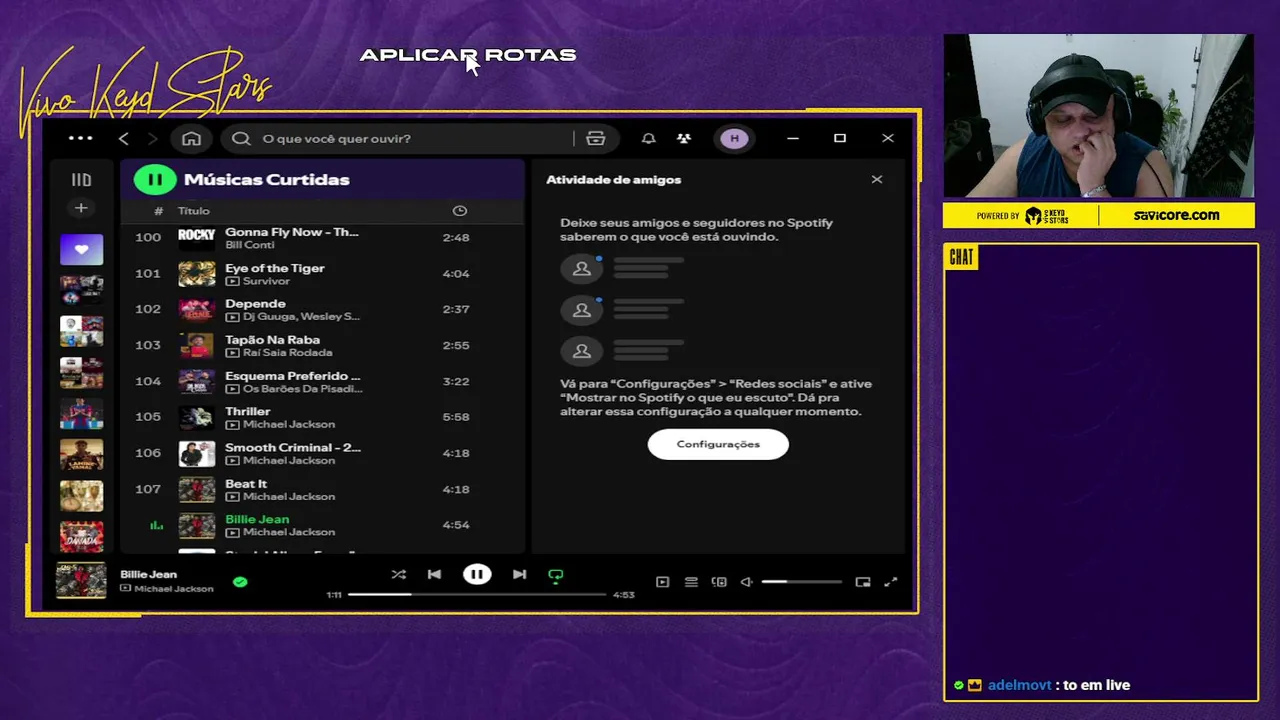Click the 'Músicas Curtidas' heading

click(x=267, y=179)
